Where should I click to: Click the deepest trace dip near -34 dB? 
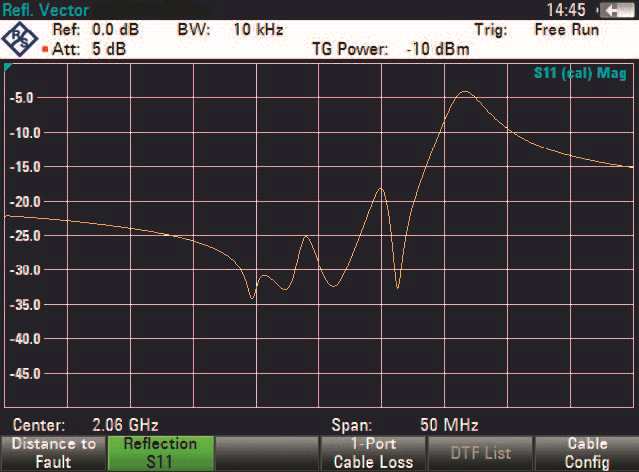point(252,298)
